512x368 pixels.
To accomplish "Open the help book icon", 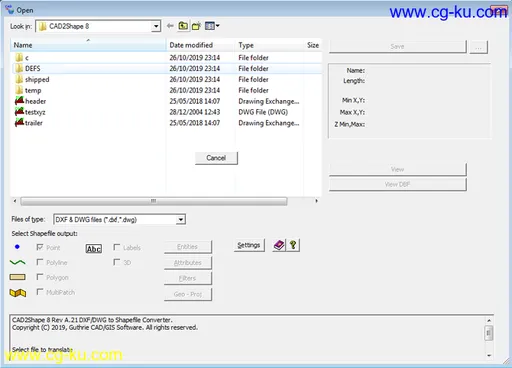I will (x=279, y=245).
